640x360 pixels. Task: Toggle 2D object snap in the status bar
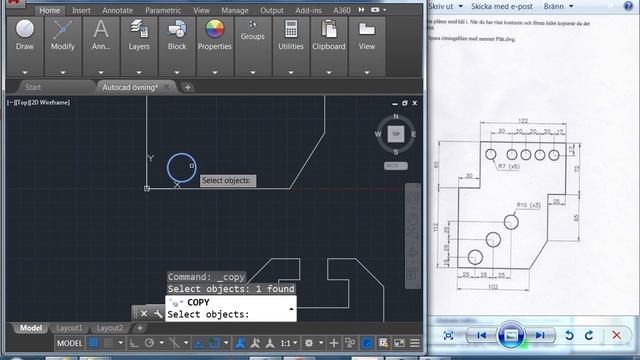(x=214, y=343)
